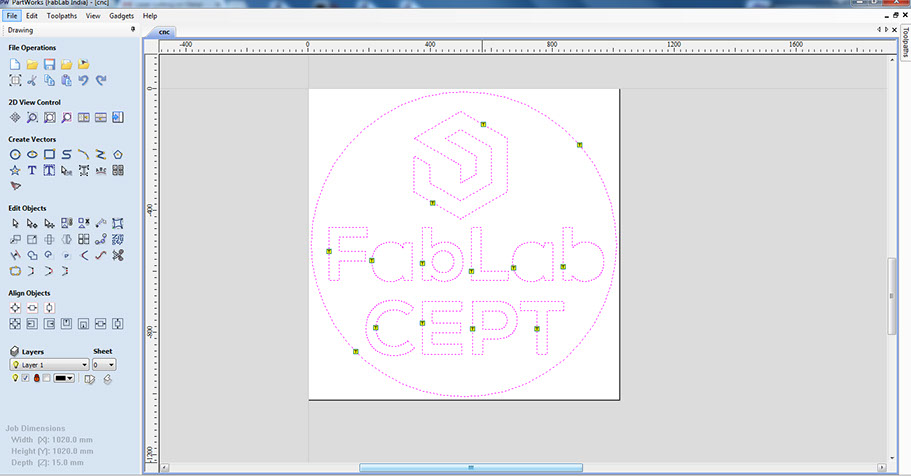Screen dimensions: 911x476
Task: Choose the Text on Curve (ABC arc) tool
Action: pyautogui.click(x=101, y=170)
